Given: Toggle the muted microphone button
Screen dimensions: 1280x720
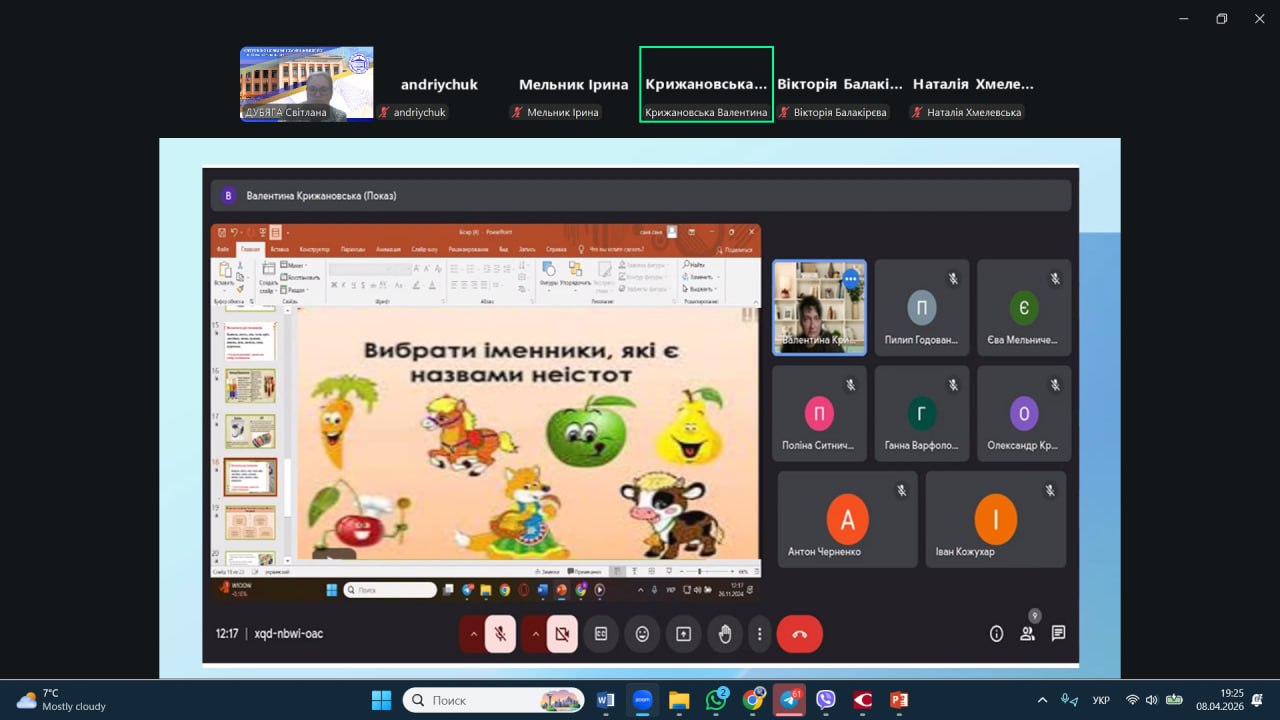Looking at the screenshot, I should tap(500, 634).
